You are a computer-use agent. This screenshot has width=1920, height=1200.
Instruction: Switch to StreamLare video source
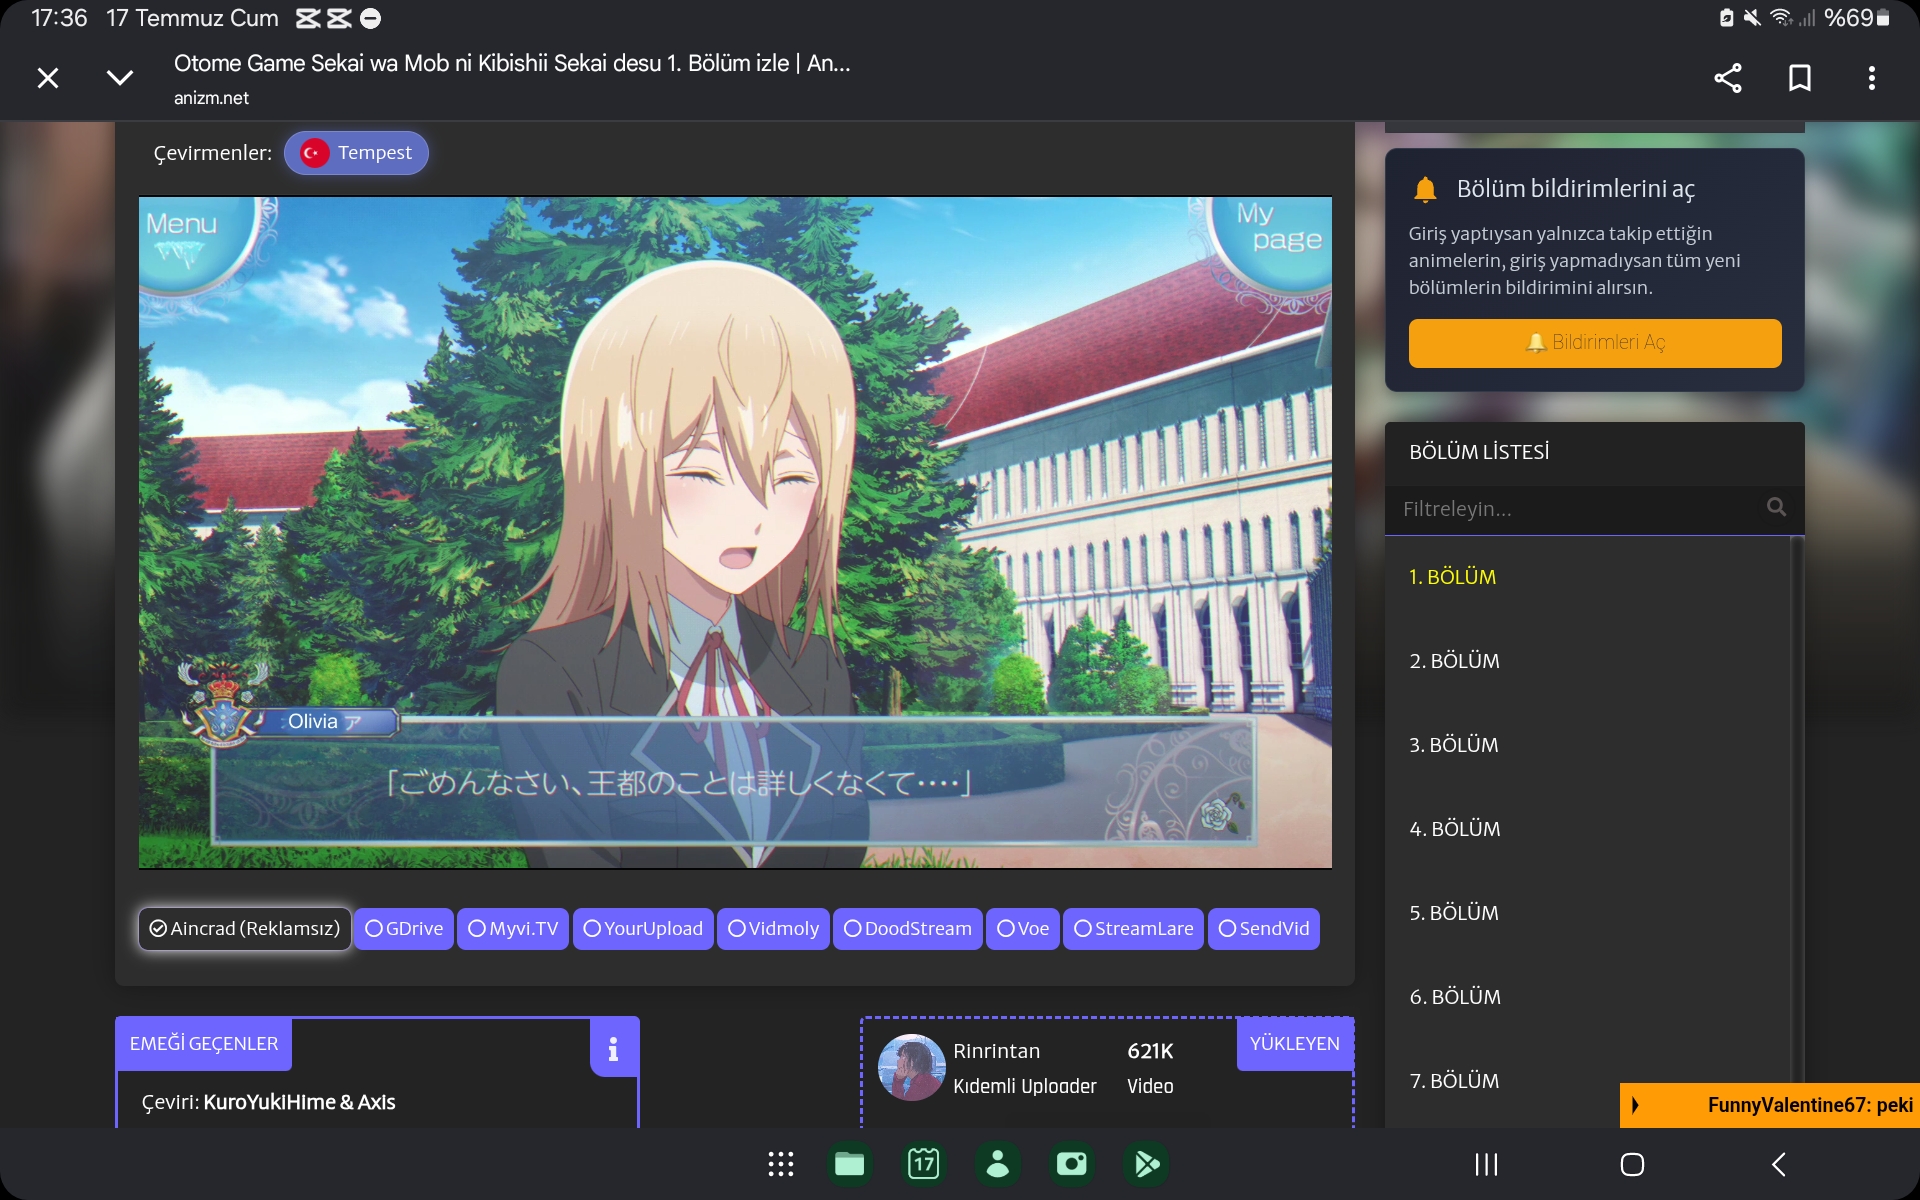pos(1134,929)
